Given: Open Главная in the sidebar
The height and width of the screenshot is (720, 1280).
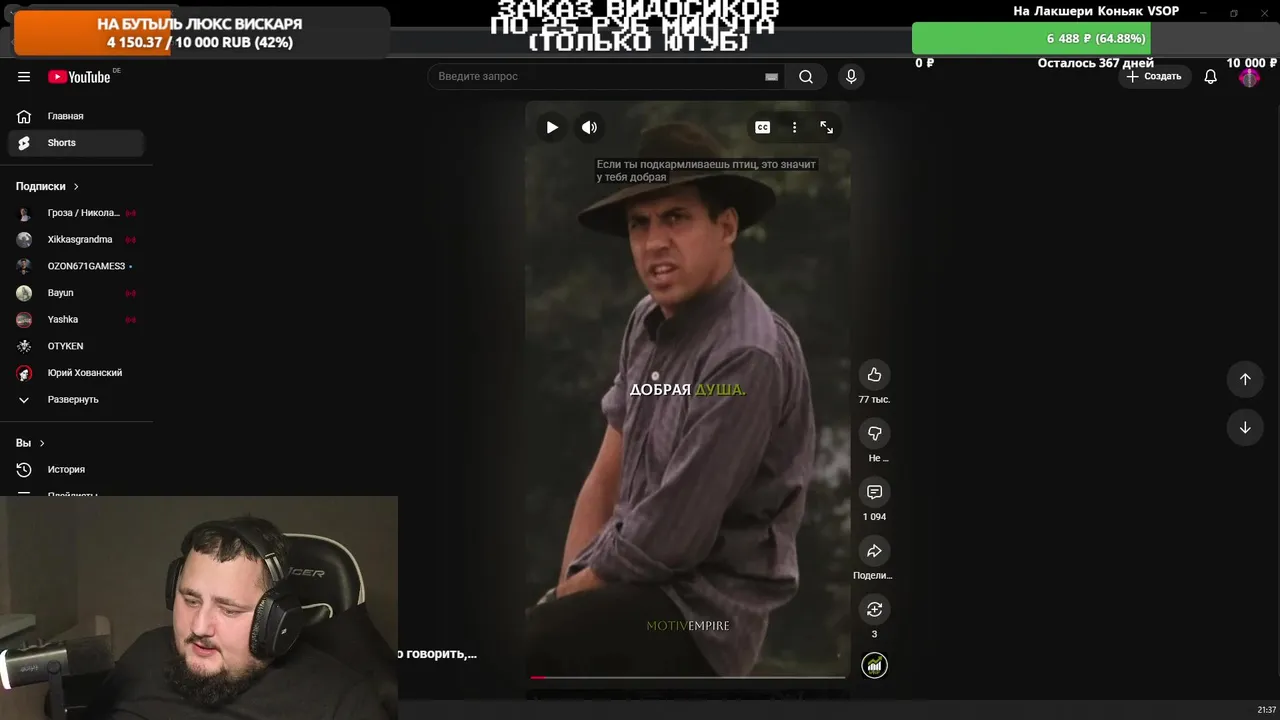Looking at the screenshot, I should pyautogui.click(x=76, y=116).
